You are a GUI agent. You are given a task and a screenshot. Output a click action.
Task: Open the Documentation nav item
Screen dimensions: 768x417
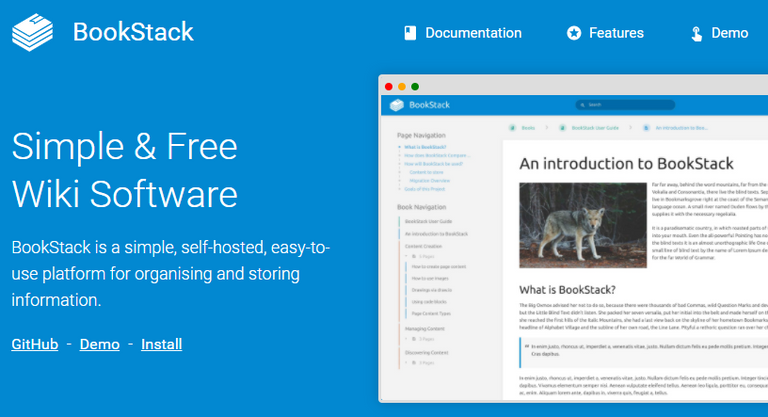463,33
